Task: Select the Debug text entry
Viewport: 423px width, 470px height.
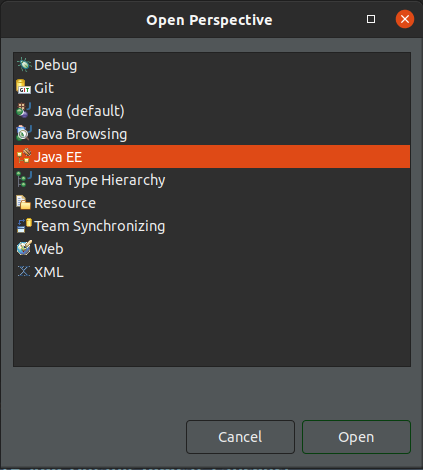Action: pyautogui.click(x=56, y=65)
